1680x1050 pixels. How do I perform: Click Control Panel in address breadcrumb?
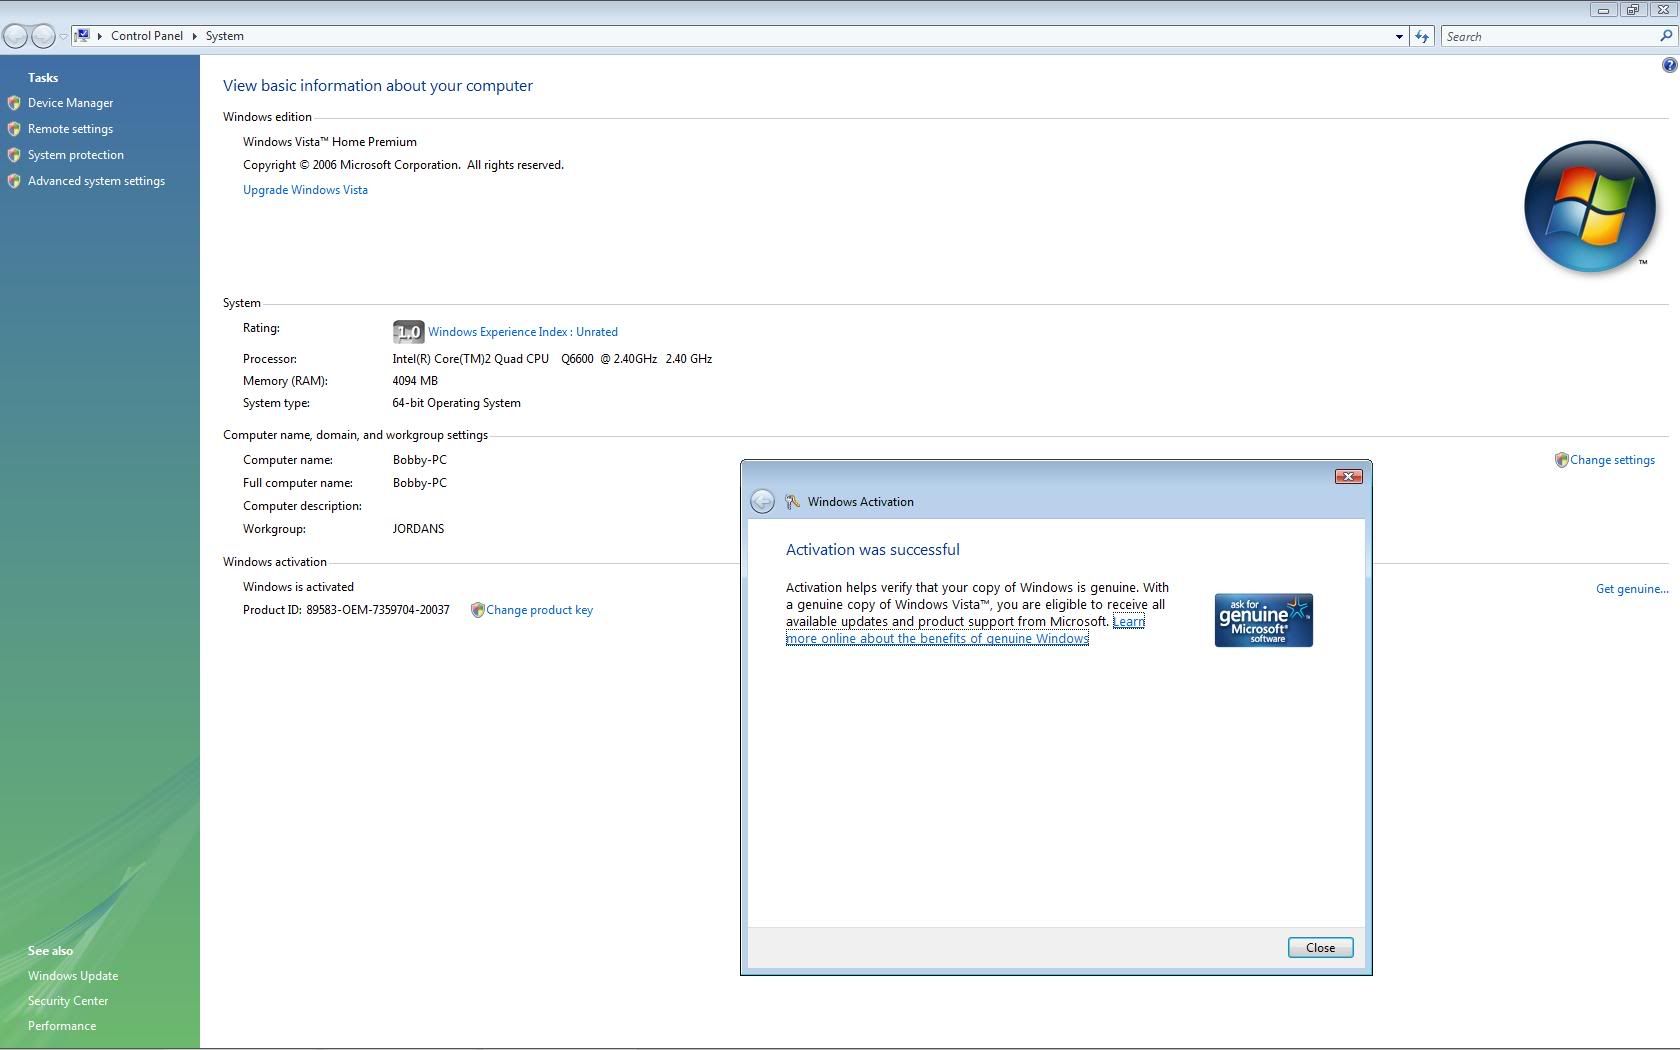tap(147, 36)
